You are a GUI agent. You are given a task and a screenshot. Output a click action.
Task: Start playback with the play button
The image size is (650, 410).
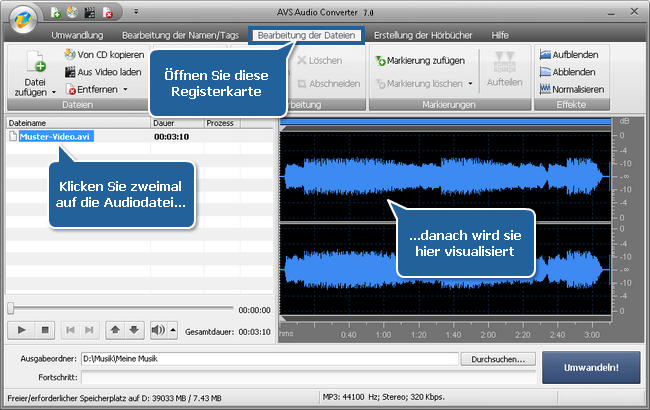(22, 330)
